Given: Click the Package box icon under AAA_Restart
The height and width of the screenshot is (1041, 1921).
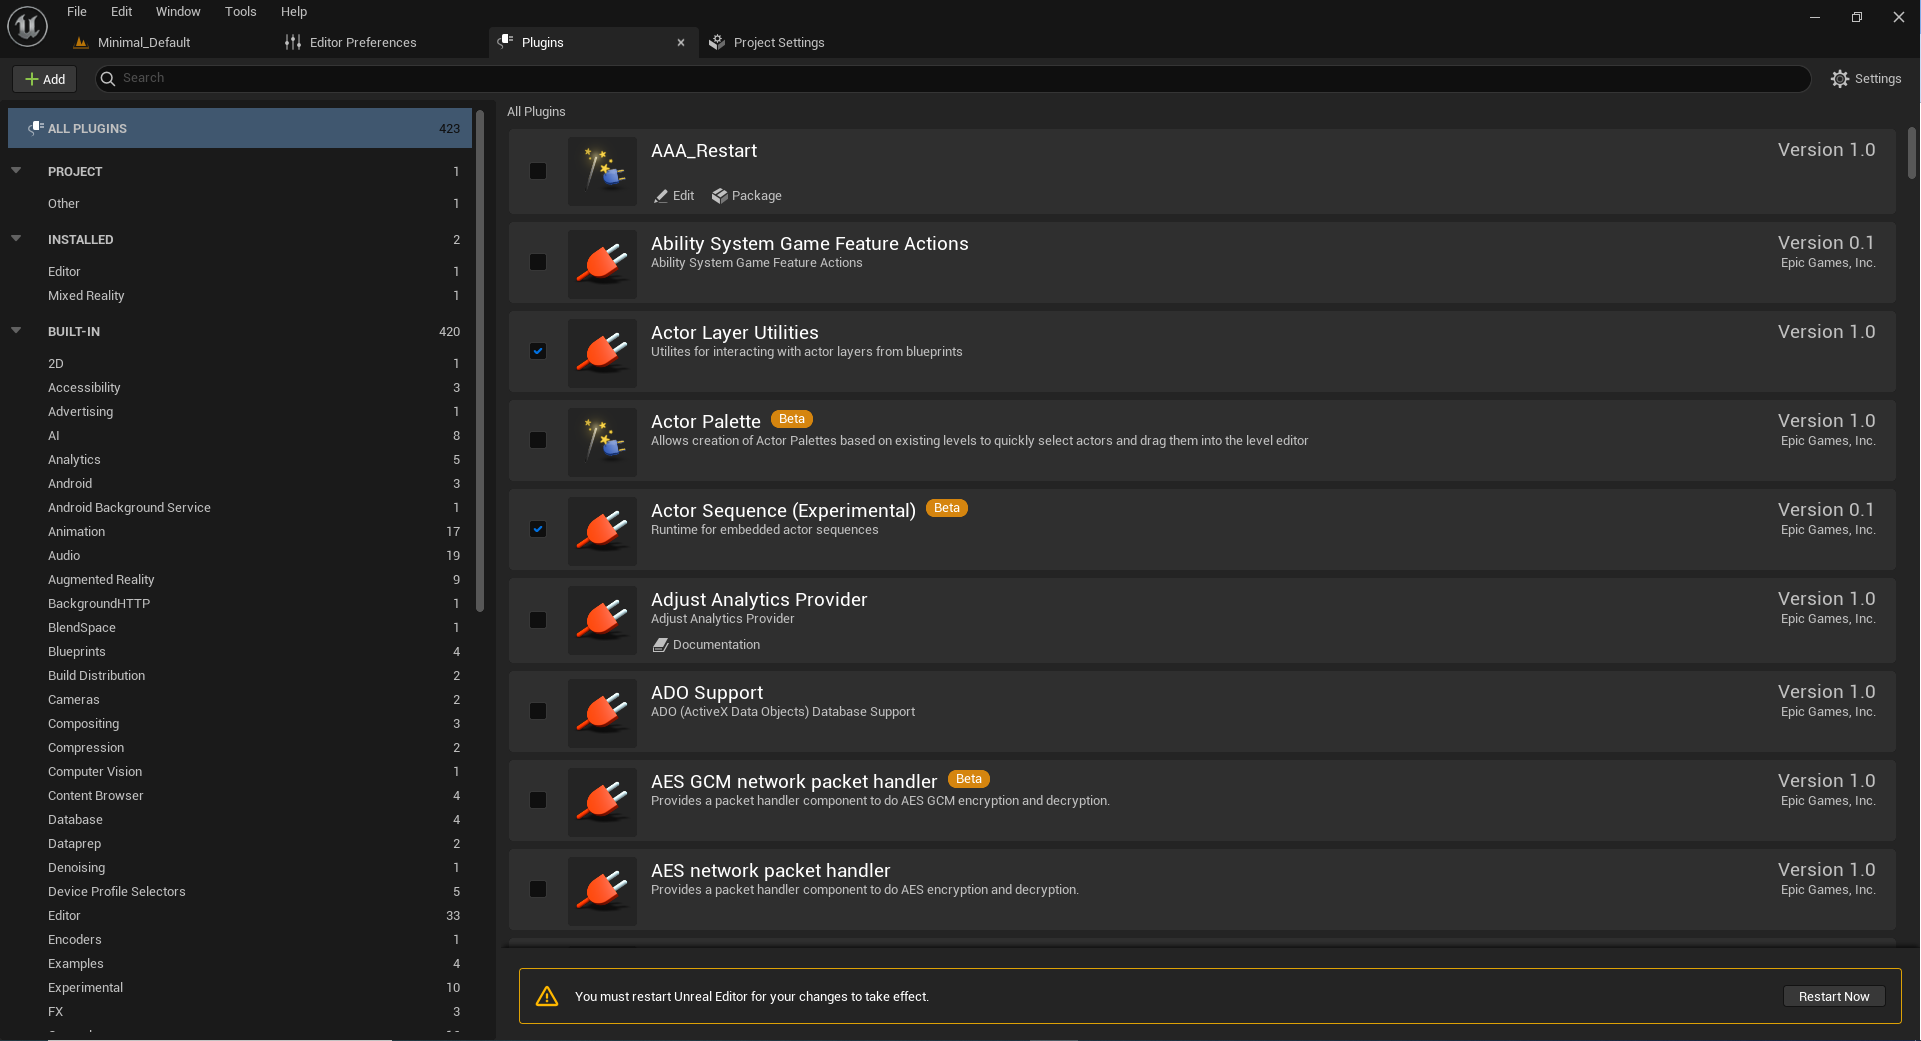Looking at the screenshot, I should [x=719, y=196].
